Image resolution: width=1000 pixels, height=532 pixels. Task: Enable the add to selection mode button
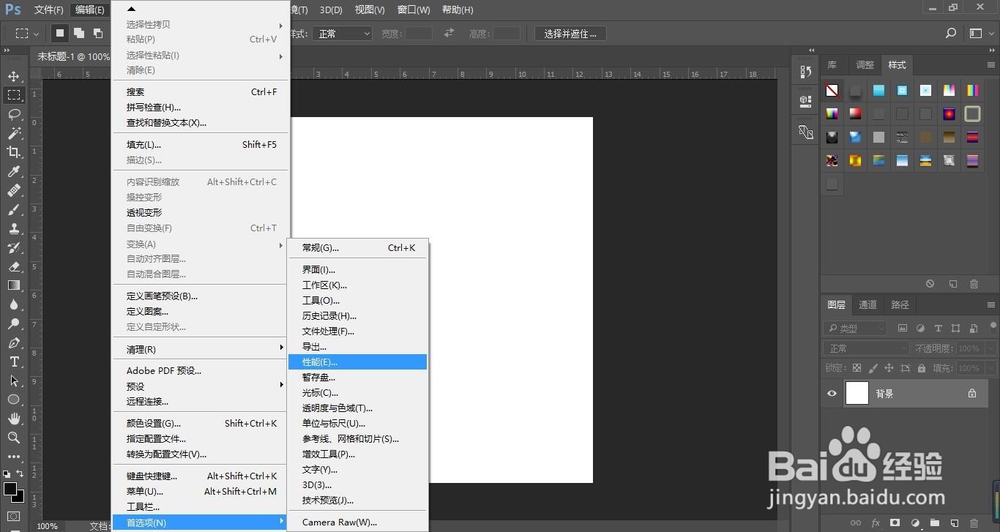(79, 33)
